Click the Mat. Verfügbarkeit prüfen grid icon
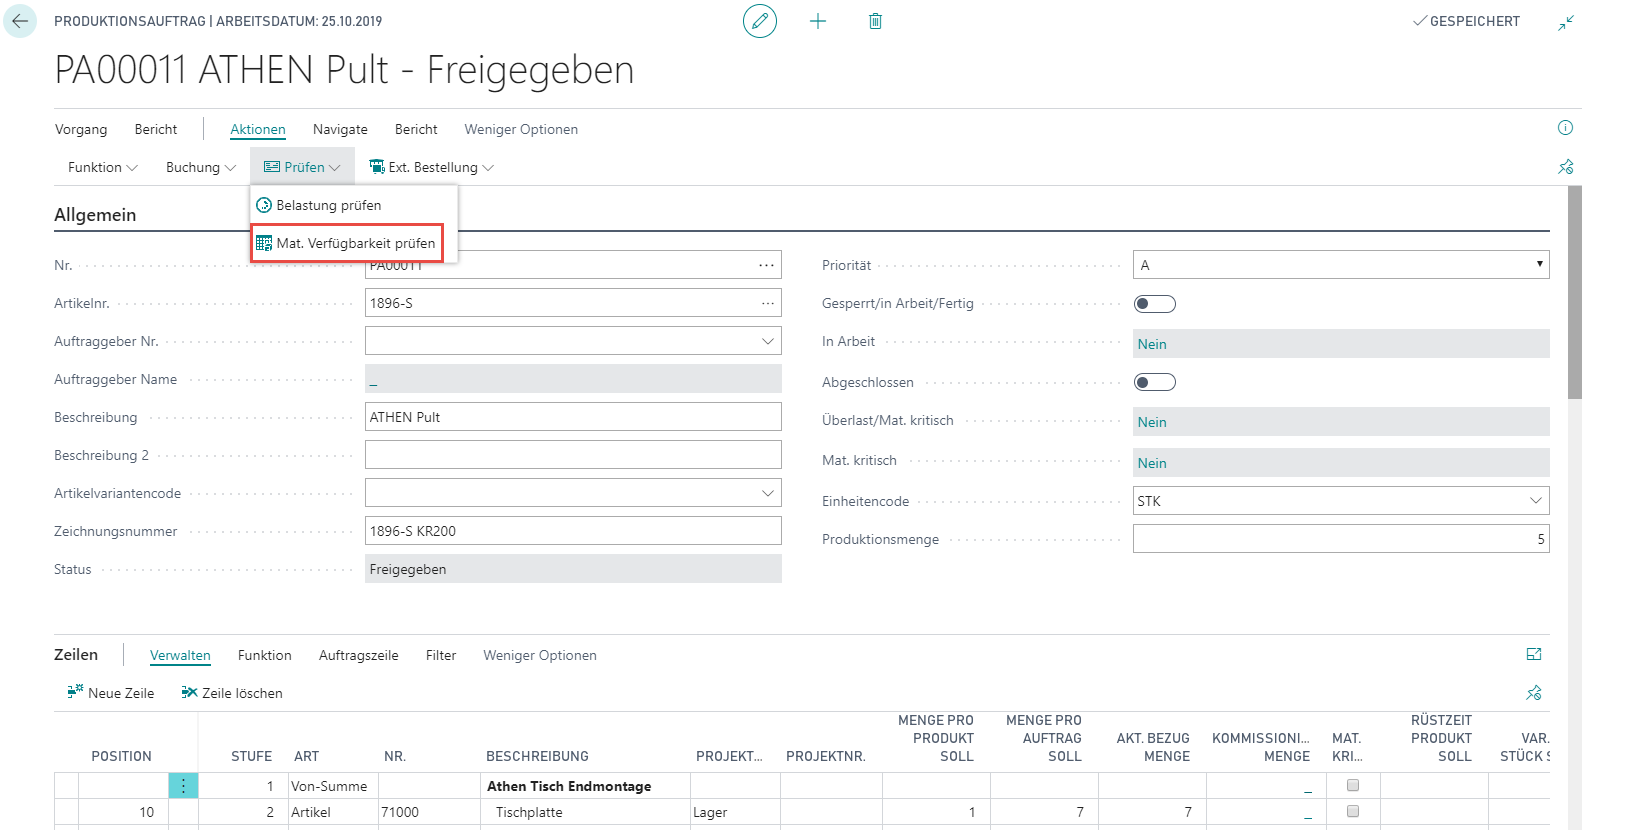This screenshot has height=830, width=1647. click(x=264, y=243)
